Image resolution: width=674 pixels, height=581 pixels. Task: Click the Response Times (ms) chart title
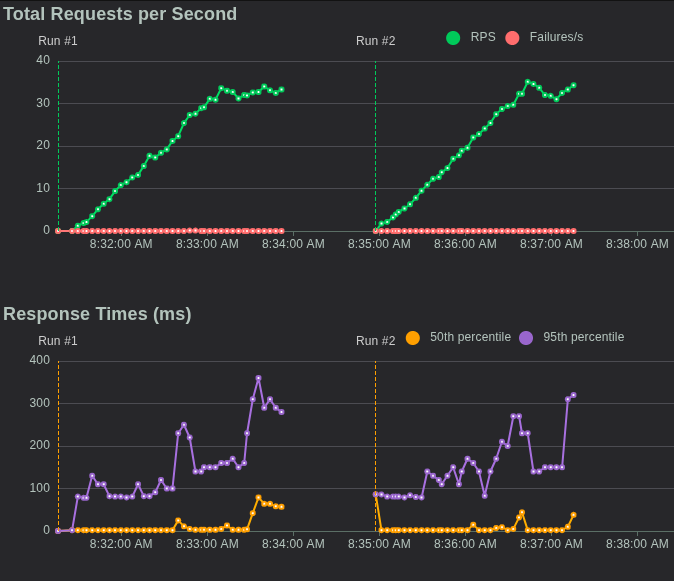(x=97, y=314)
